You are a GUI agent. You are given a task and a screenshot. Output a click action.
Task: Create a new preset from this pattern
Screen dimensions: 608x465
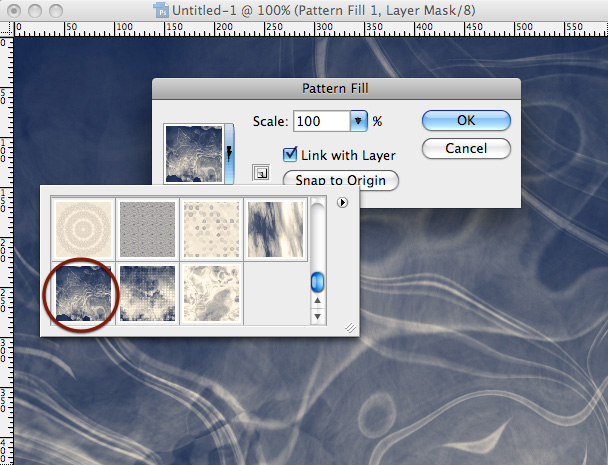coord(261,173)
